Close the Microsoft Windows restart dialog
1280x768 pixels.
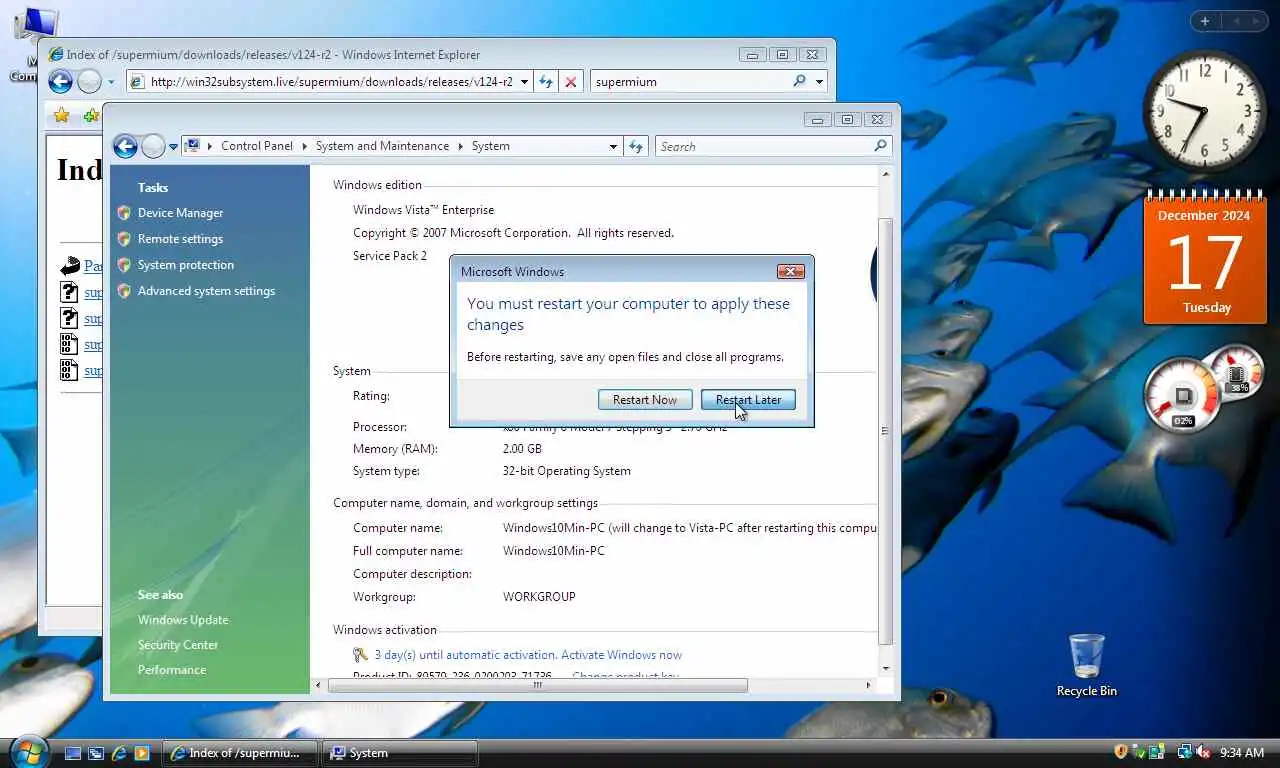[790, 271]
